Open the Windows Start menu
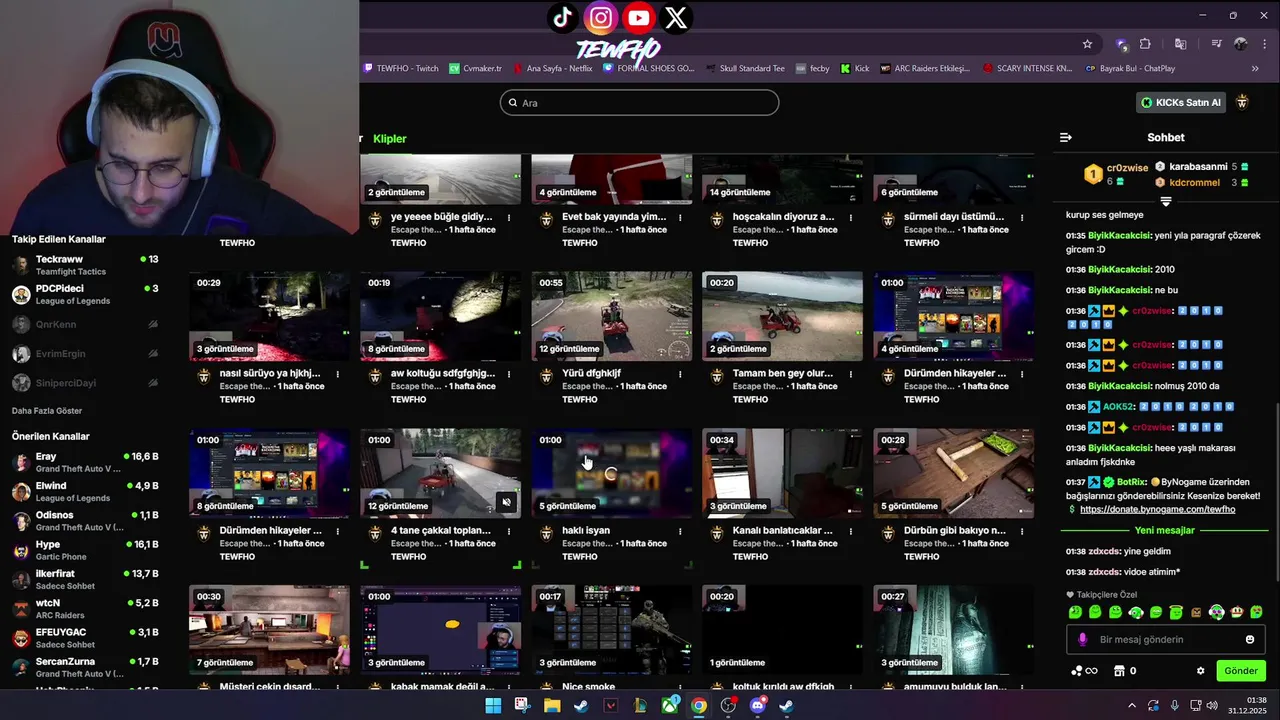 (493, 706)
